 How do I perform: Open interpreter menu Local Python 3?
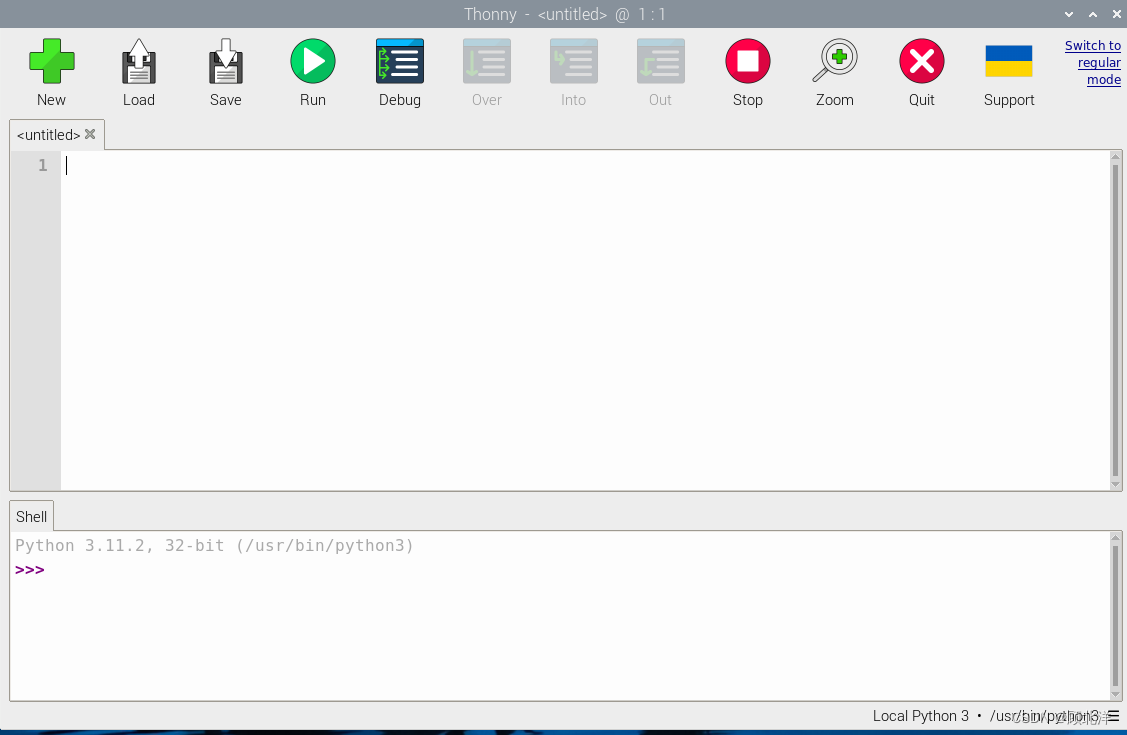(985, 716)
